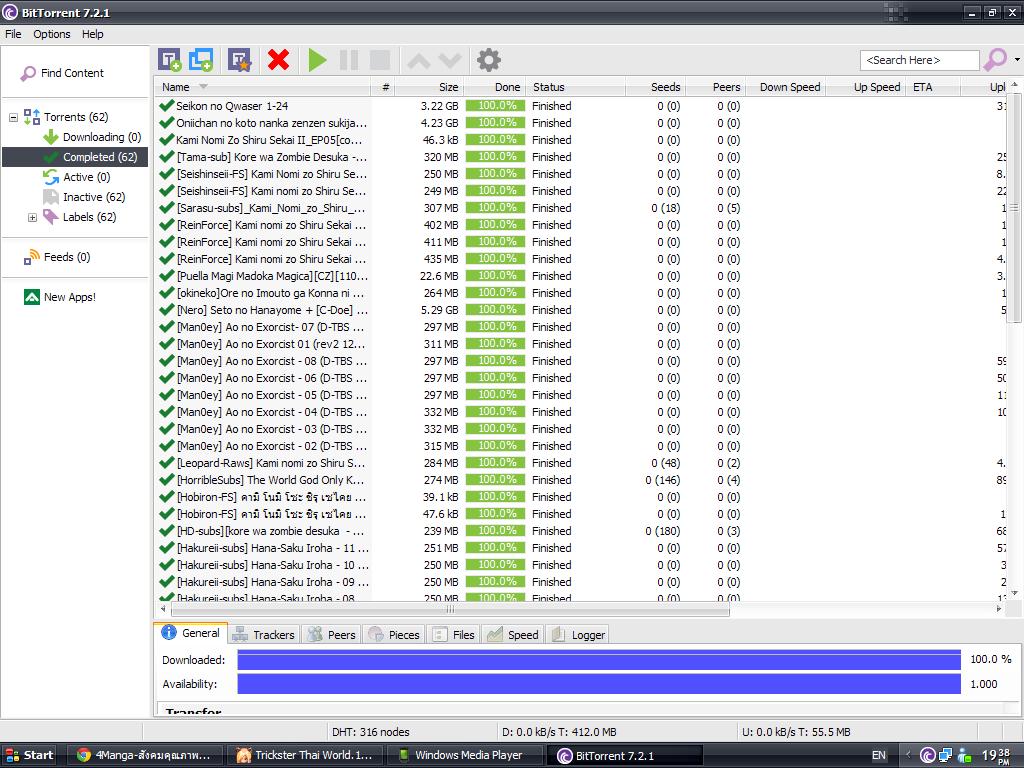This screenshot has width=1024, height=768.
Task: Switch to the Pieces tab
Action: click(x=394, y=635)
